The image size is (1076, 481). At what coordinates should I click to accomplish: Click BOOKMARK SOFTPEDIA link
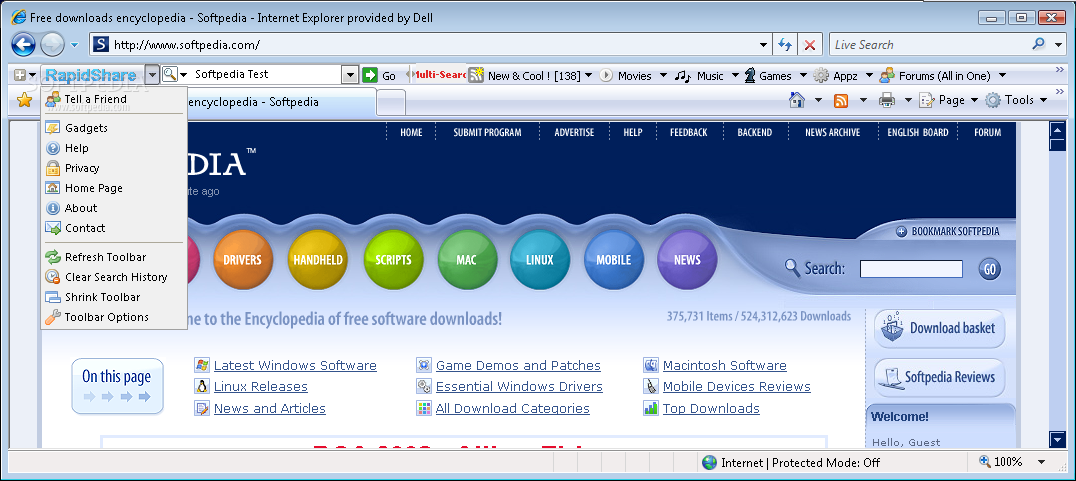click(x=948, y=232)
